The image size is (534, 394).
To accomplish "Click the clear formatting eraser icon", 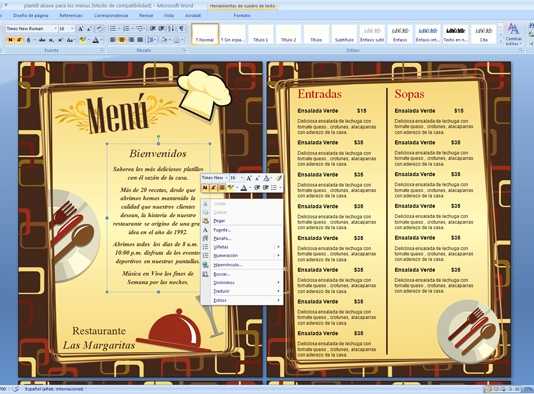I will pos(99,29).
